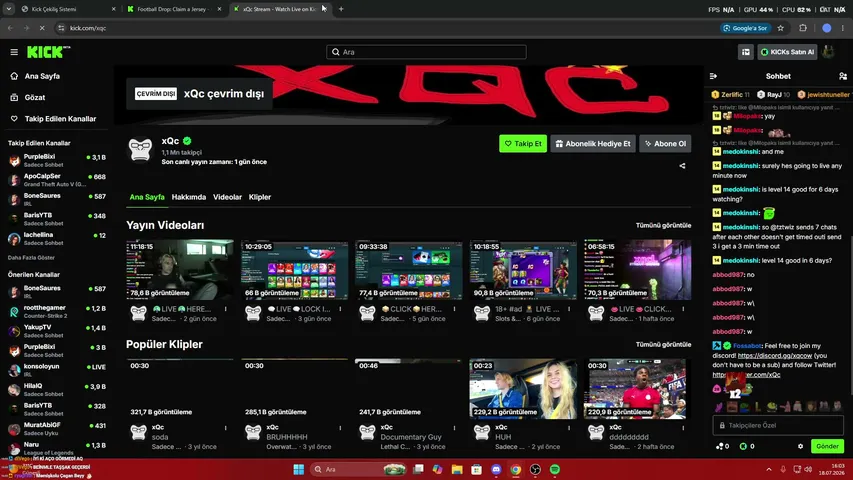Bookmark this page with star icon

(x=781, y=28)
